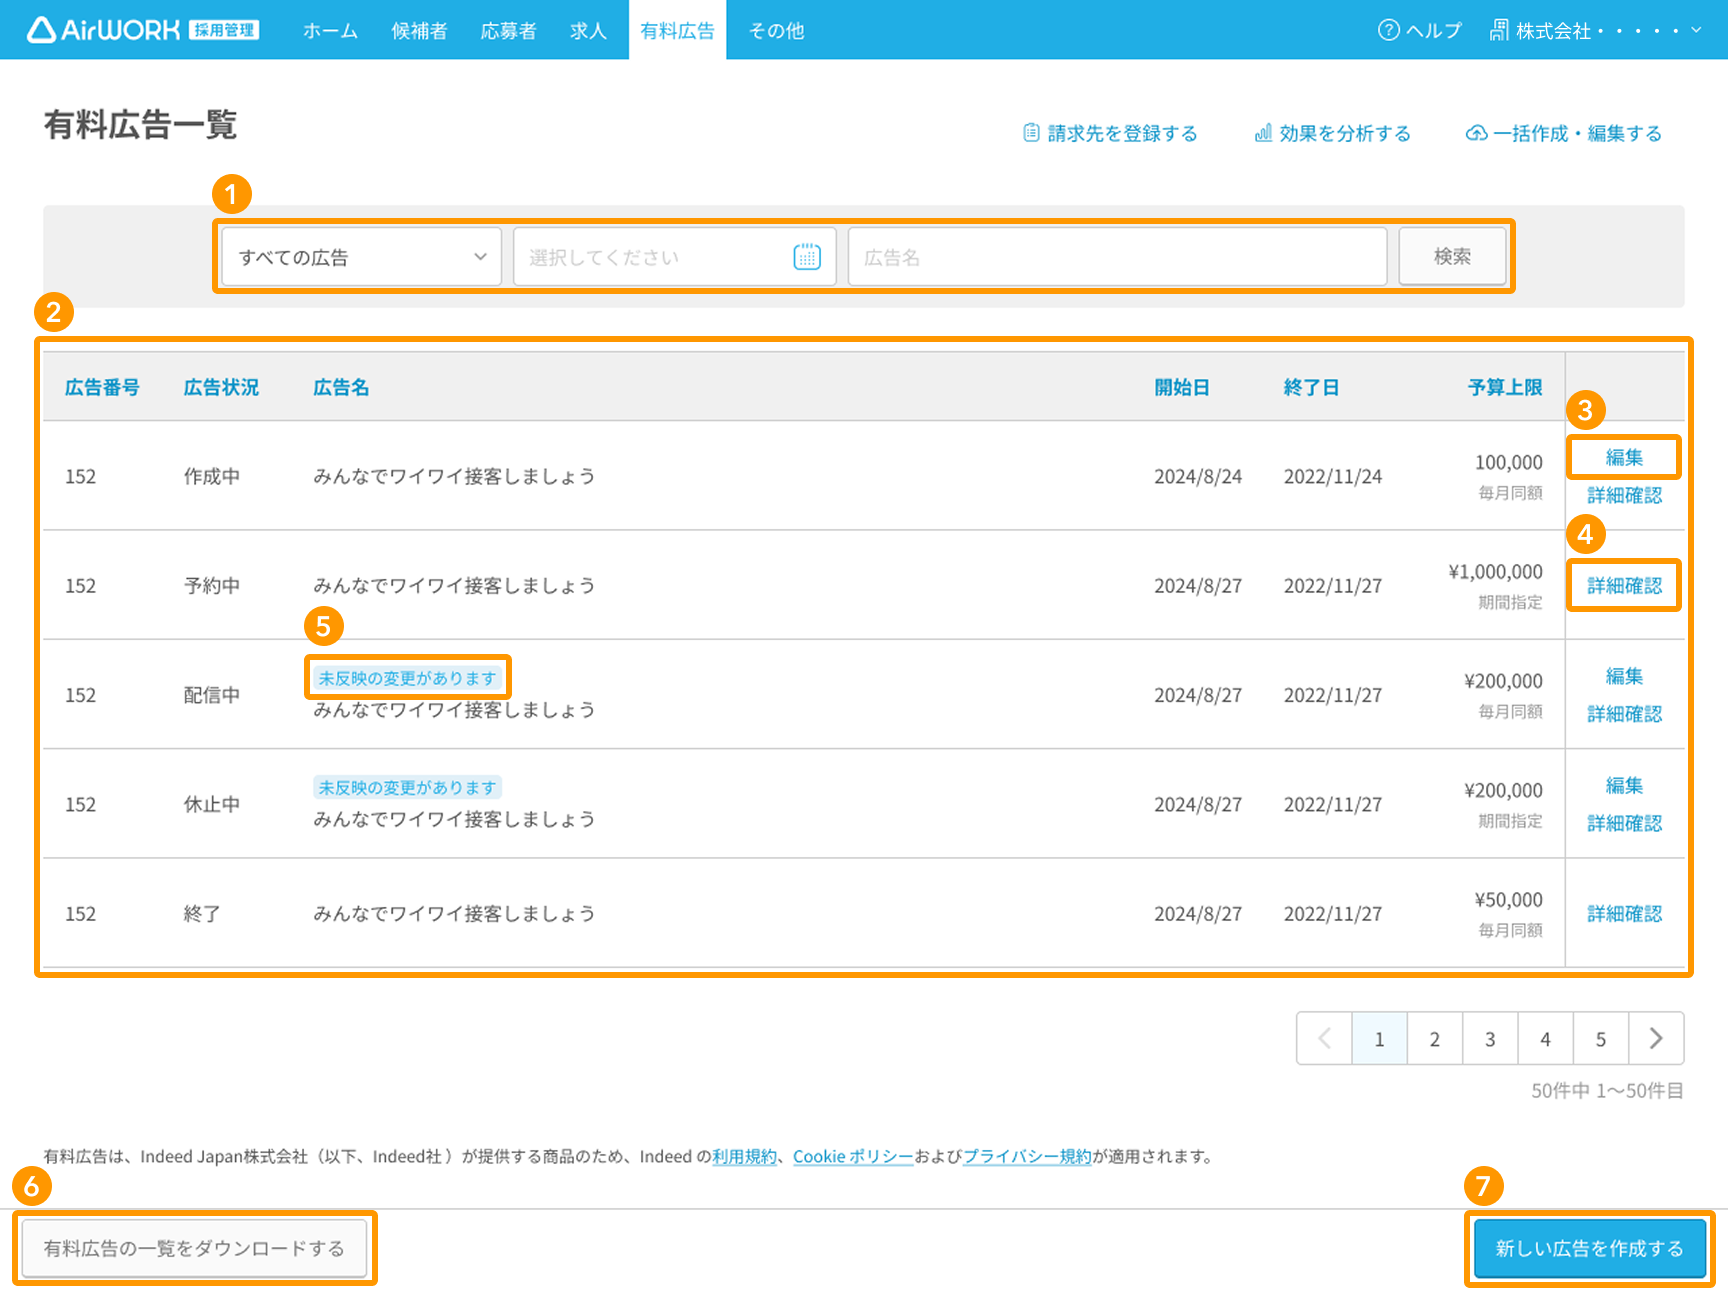Go to pagination page 5
The height and width of the screenshot is (1304, 1728).
(x=1601, y=1039)
